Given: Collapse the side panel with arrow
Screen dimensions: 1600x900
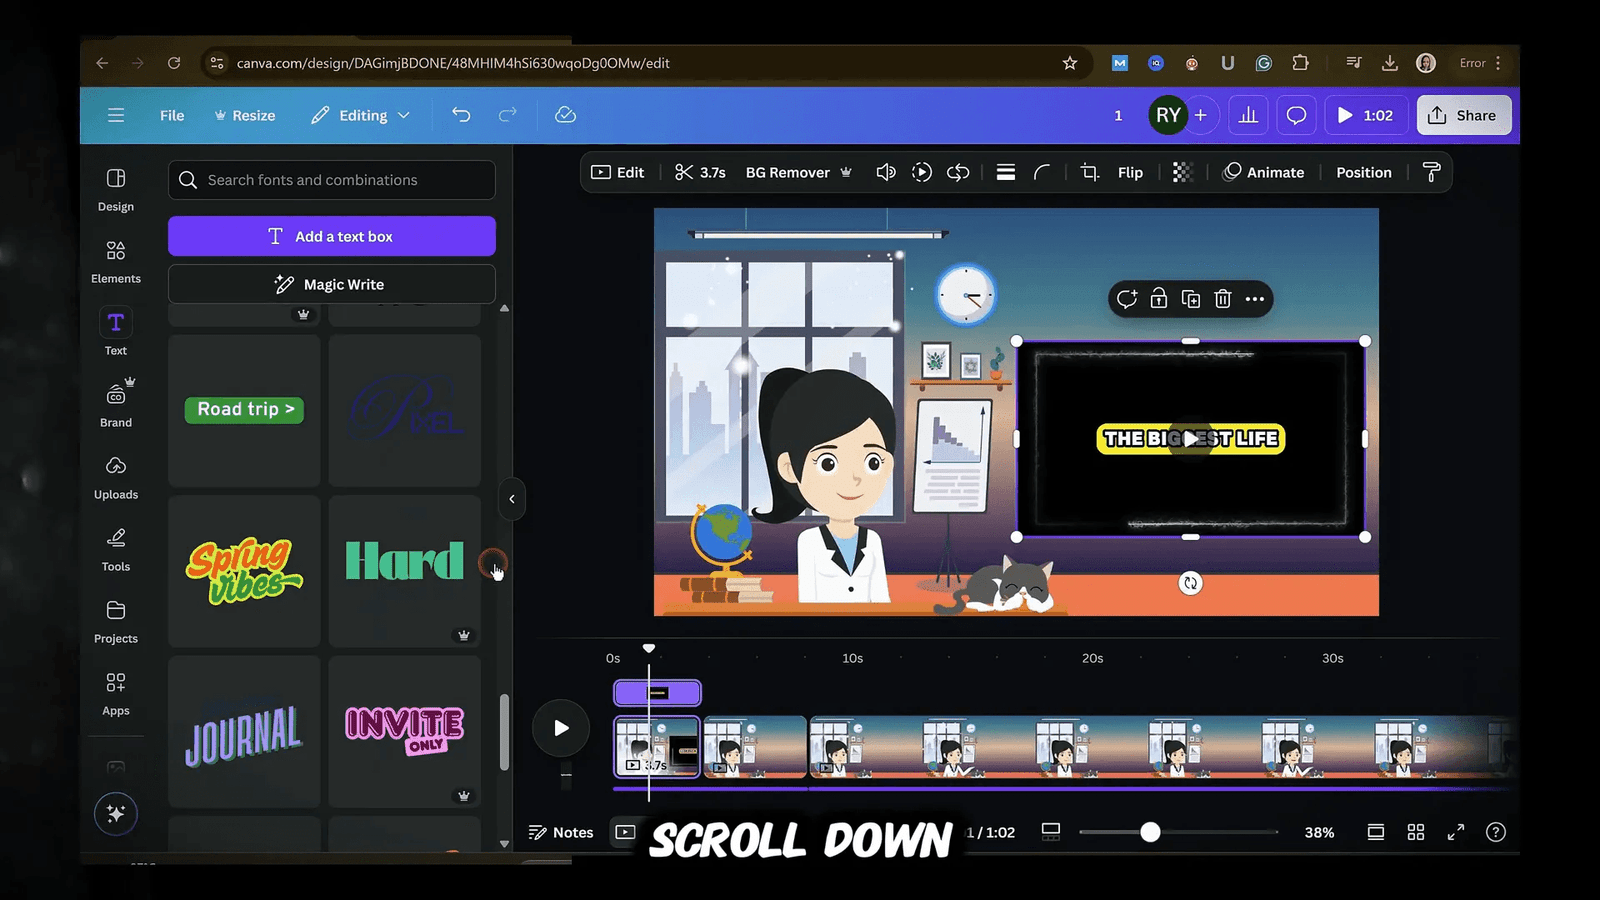Looking at the screenshot, I should [512, 499].
